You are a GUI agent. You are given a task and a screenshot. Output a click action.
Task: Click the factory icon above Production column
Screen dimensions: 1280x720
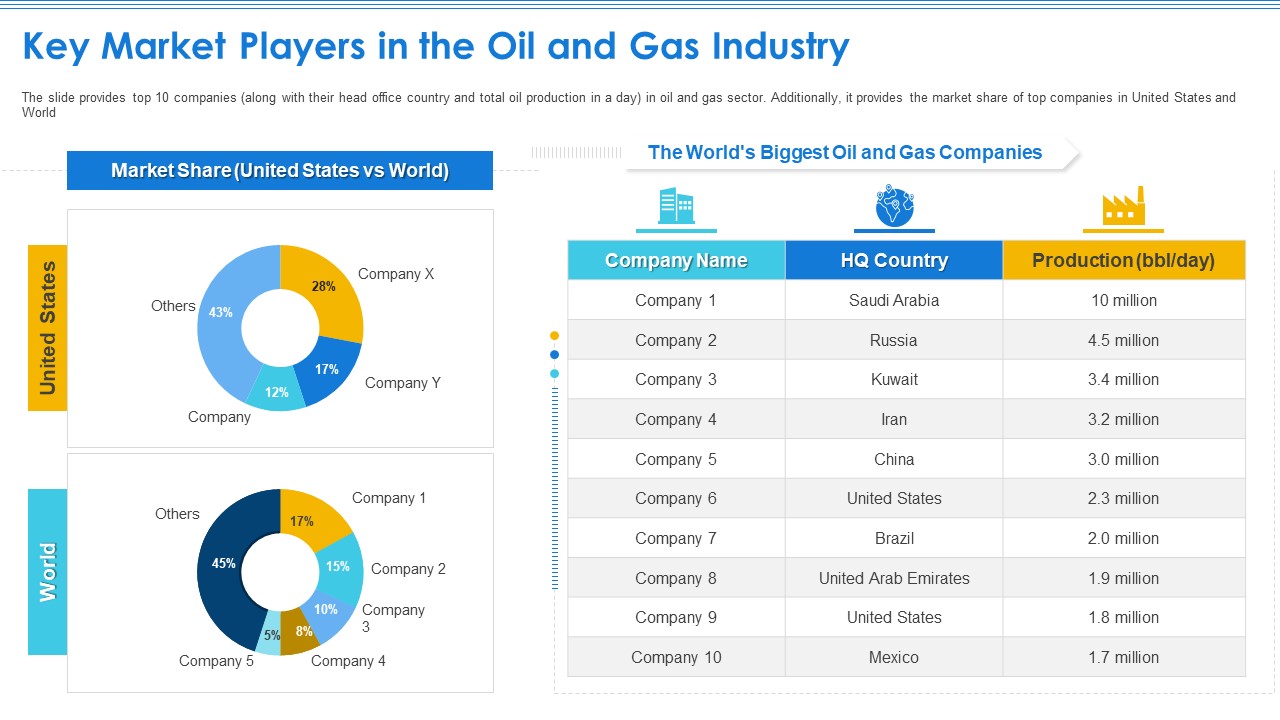[1123, 205]
